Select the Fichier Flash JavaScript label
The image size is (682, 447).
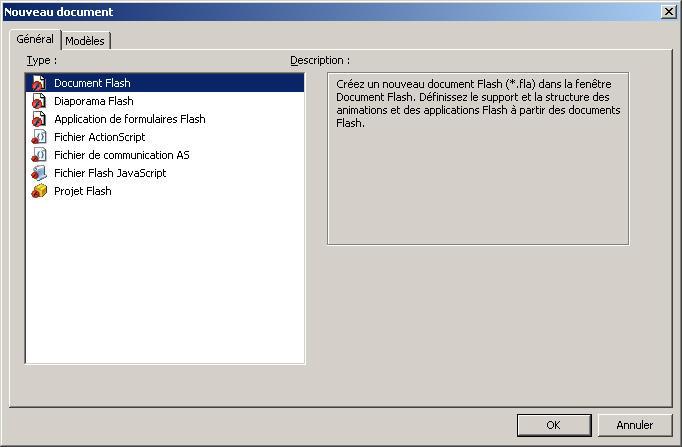point(110,173)
